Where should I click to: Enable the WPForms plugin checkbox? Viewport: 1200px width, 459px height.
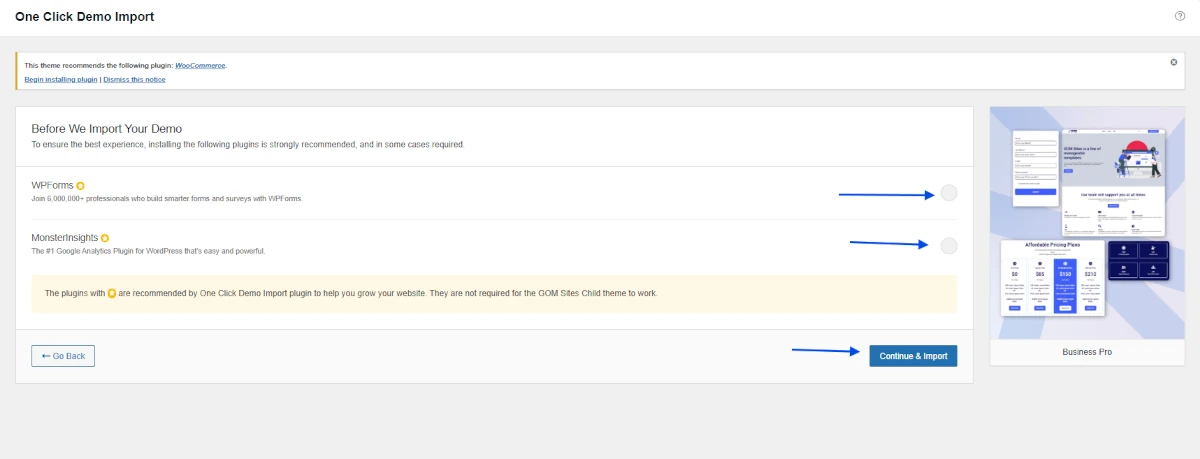948,193
